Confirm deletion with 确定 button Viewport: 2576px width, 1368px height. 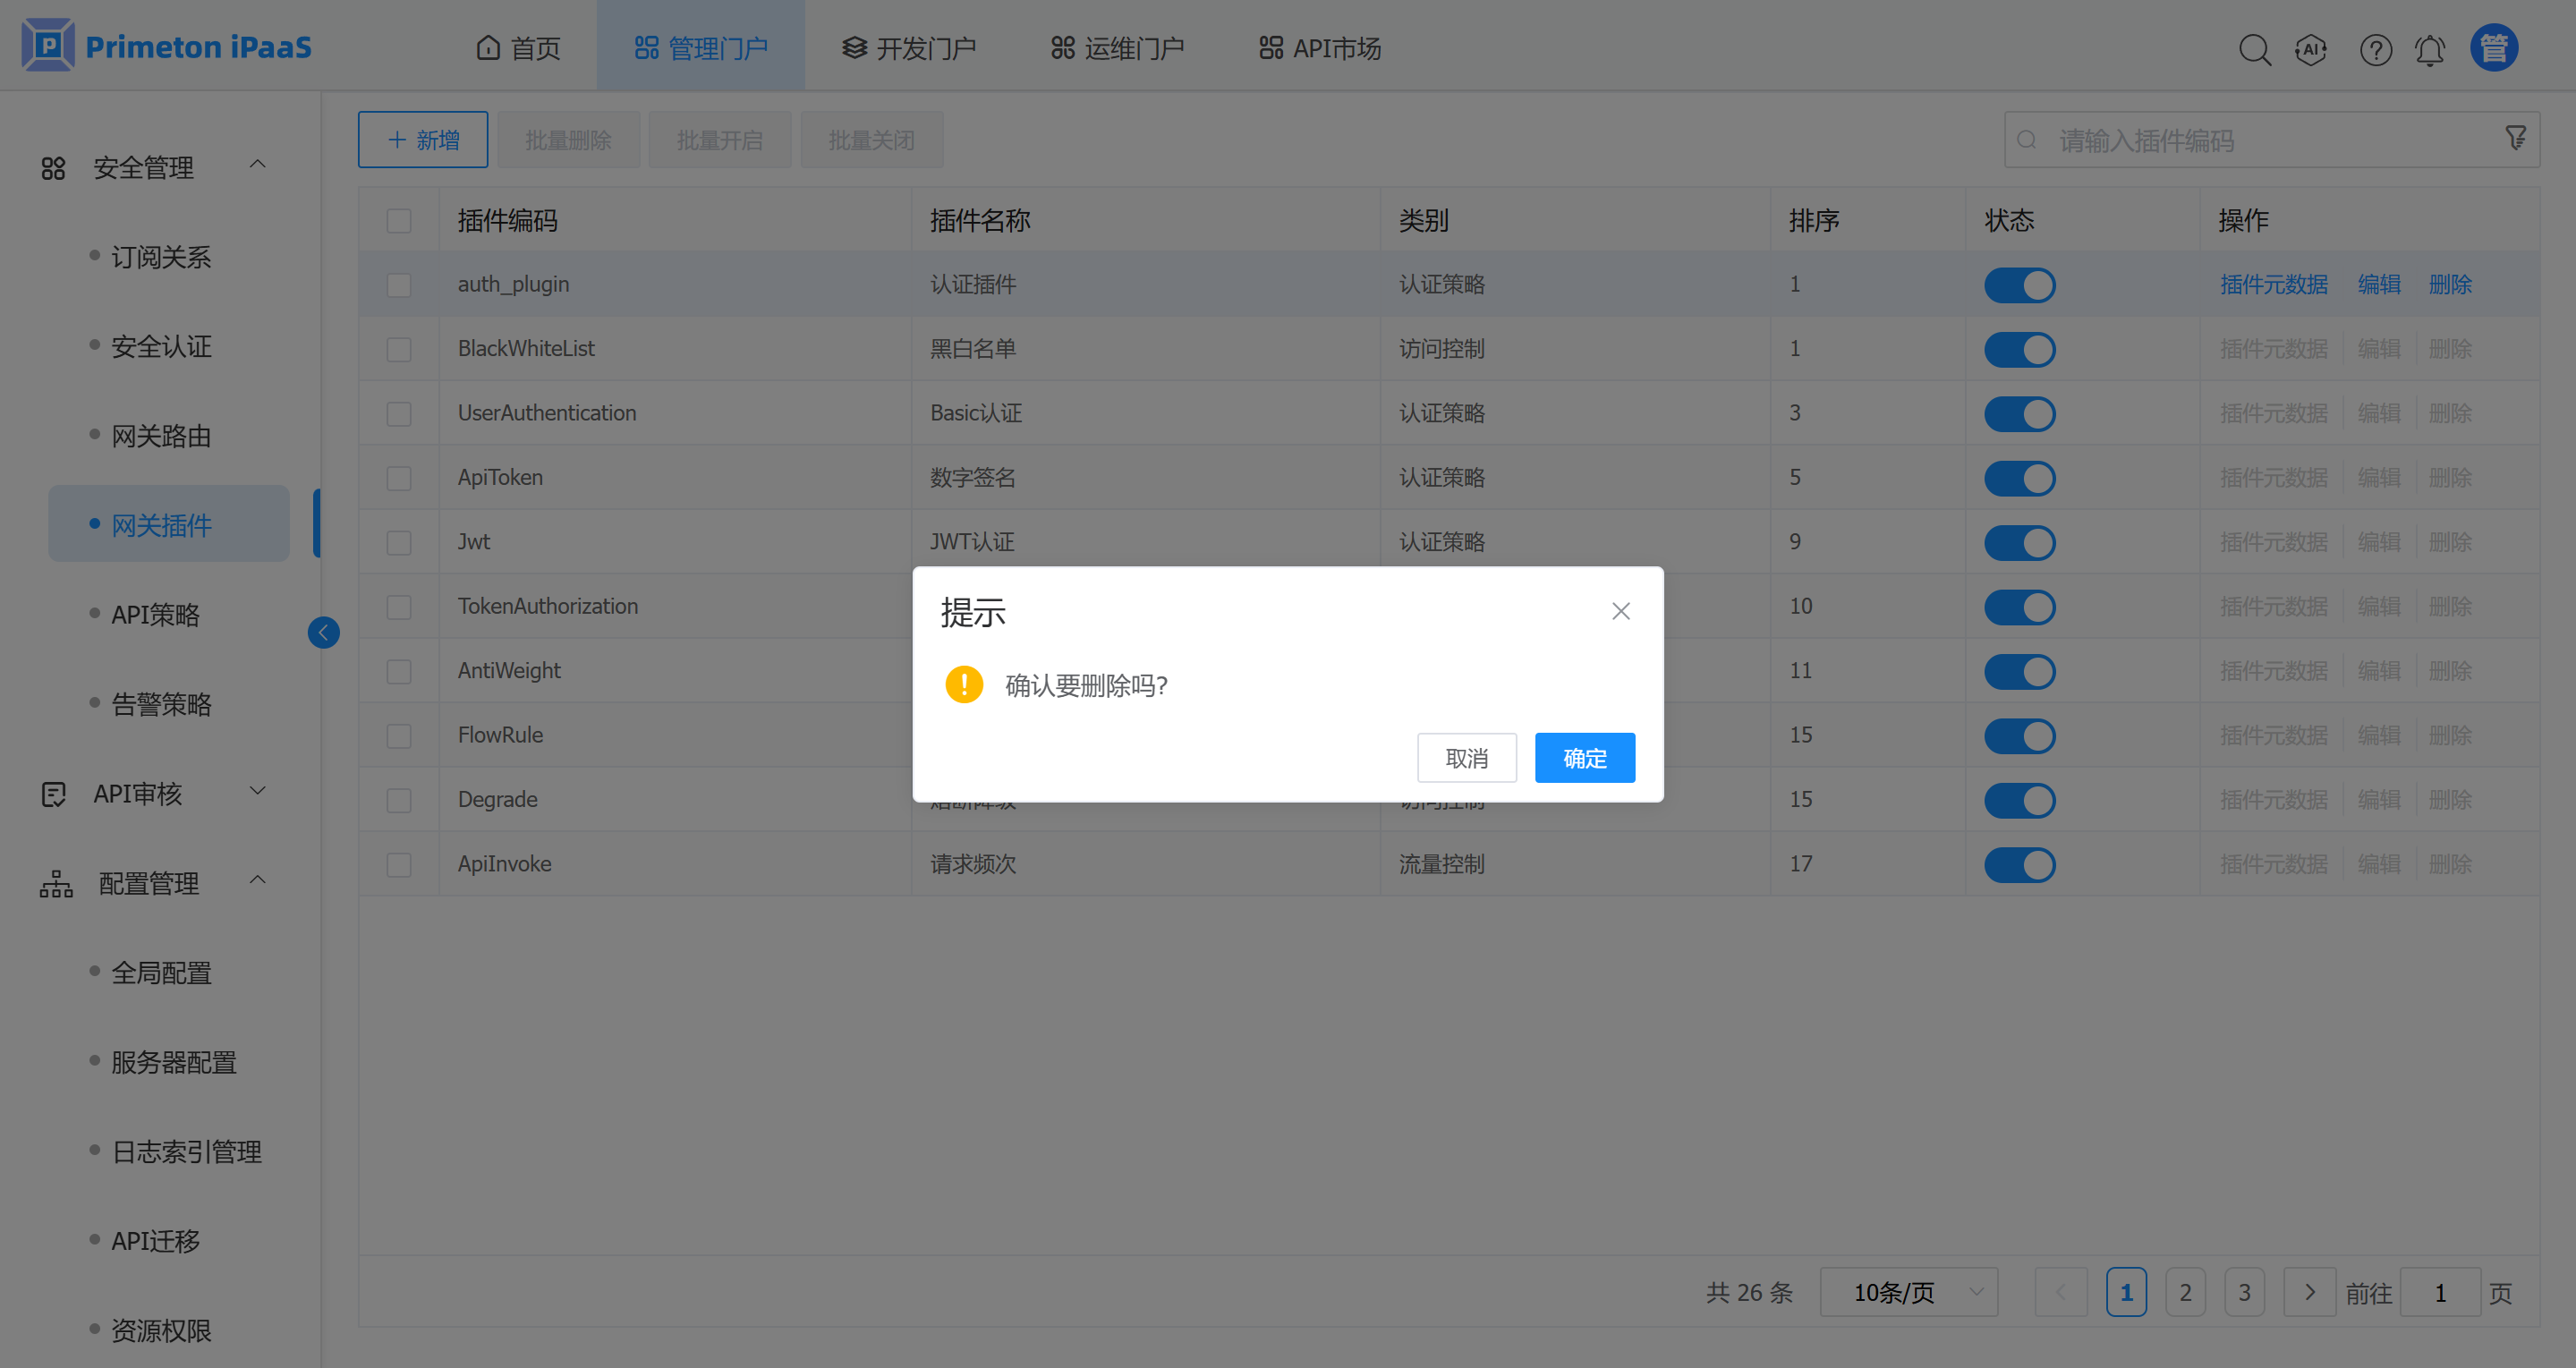1584,758
